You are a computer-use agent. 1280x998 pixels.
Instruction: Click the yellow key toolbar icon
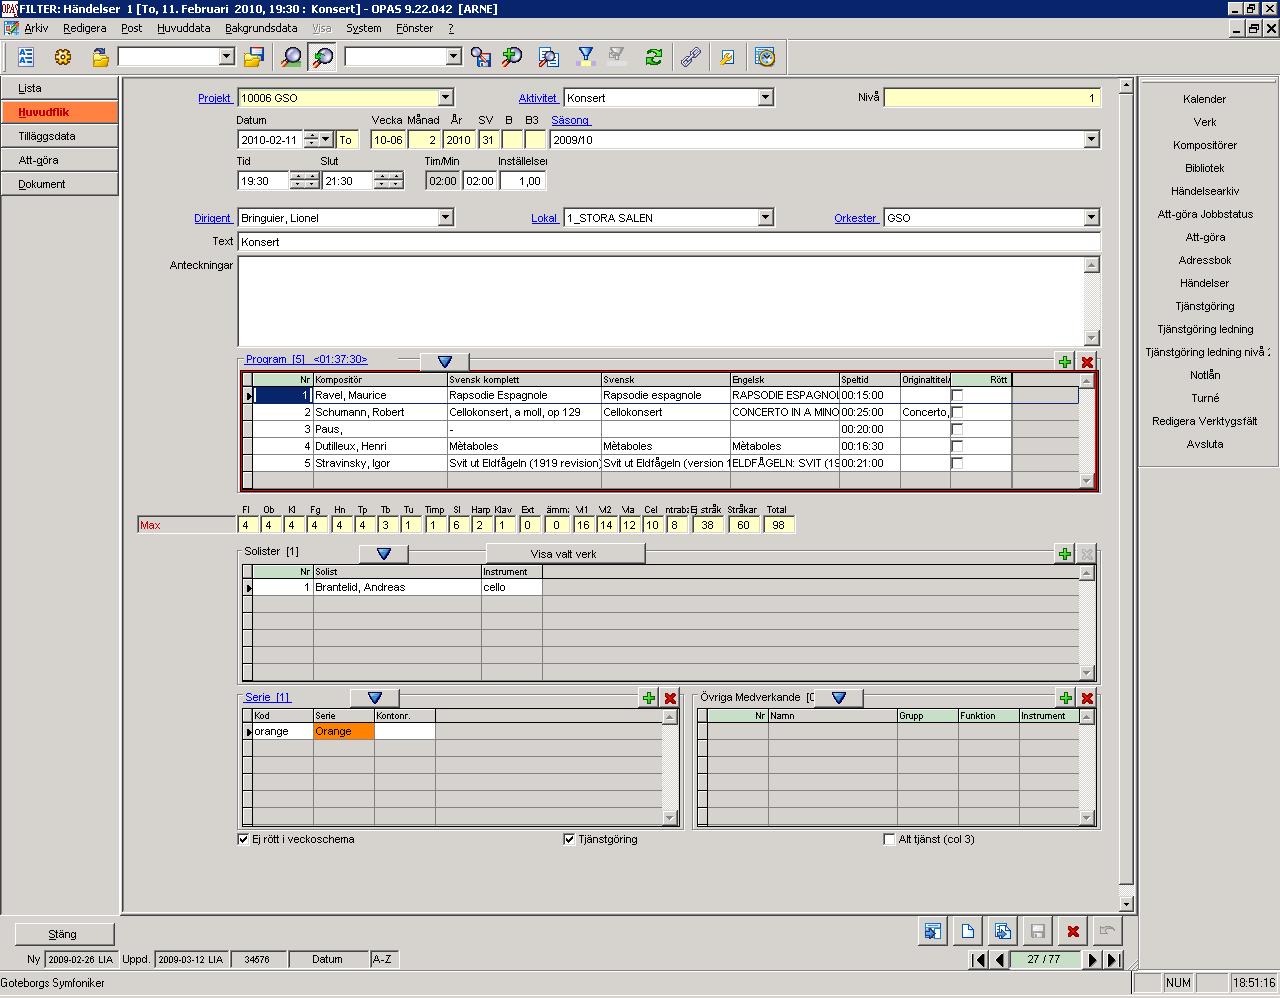pos(727,57)
